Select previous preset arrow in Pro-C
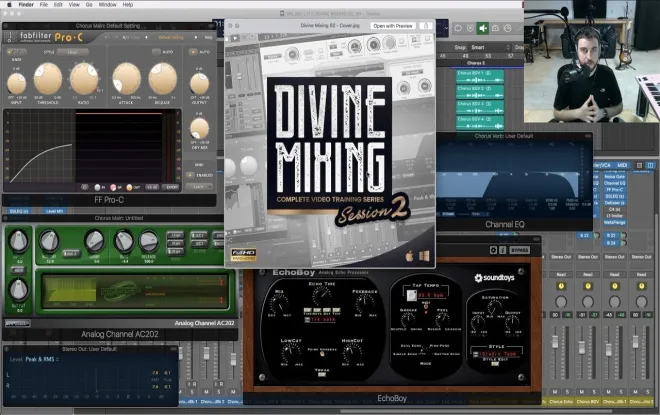Viewport: 660px width, 415px height. tap(146, 37)
